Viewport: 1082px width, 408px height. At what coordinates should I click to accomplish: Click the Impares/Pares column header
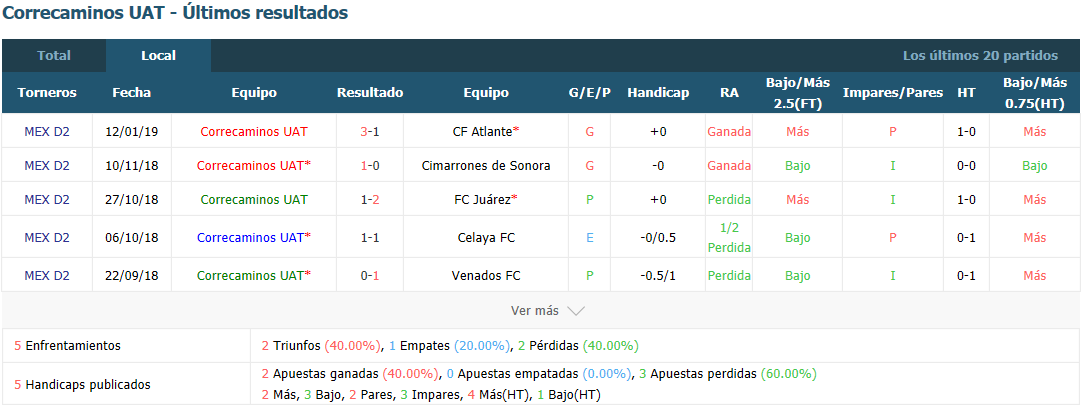coord(892,93)
